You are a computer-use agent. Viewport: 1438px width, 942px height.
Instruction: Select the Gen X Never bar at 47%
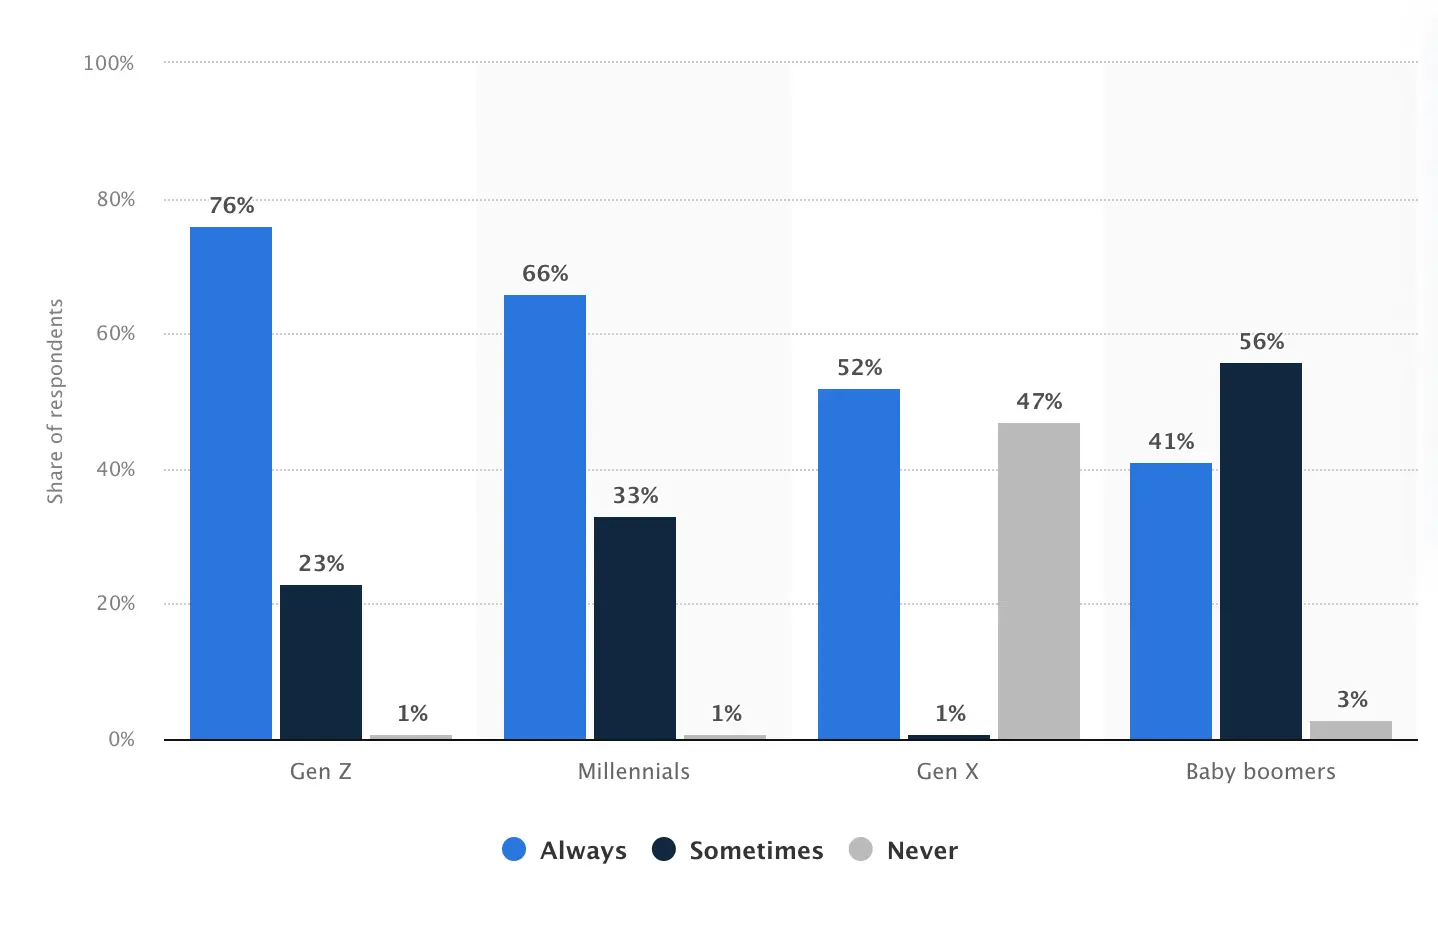[1039, 581]
